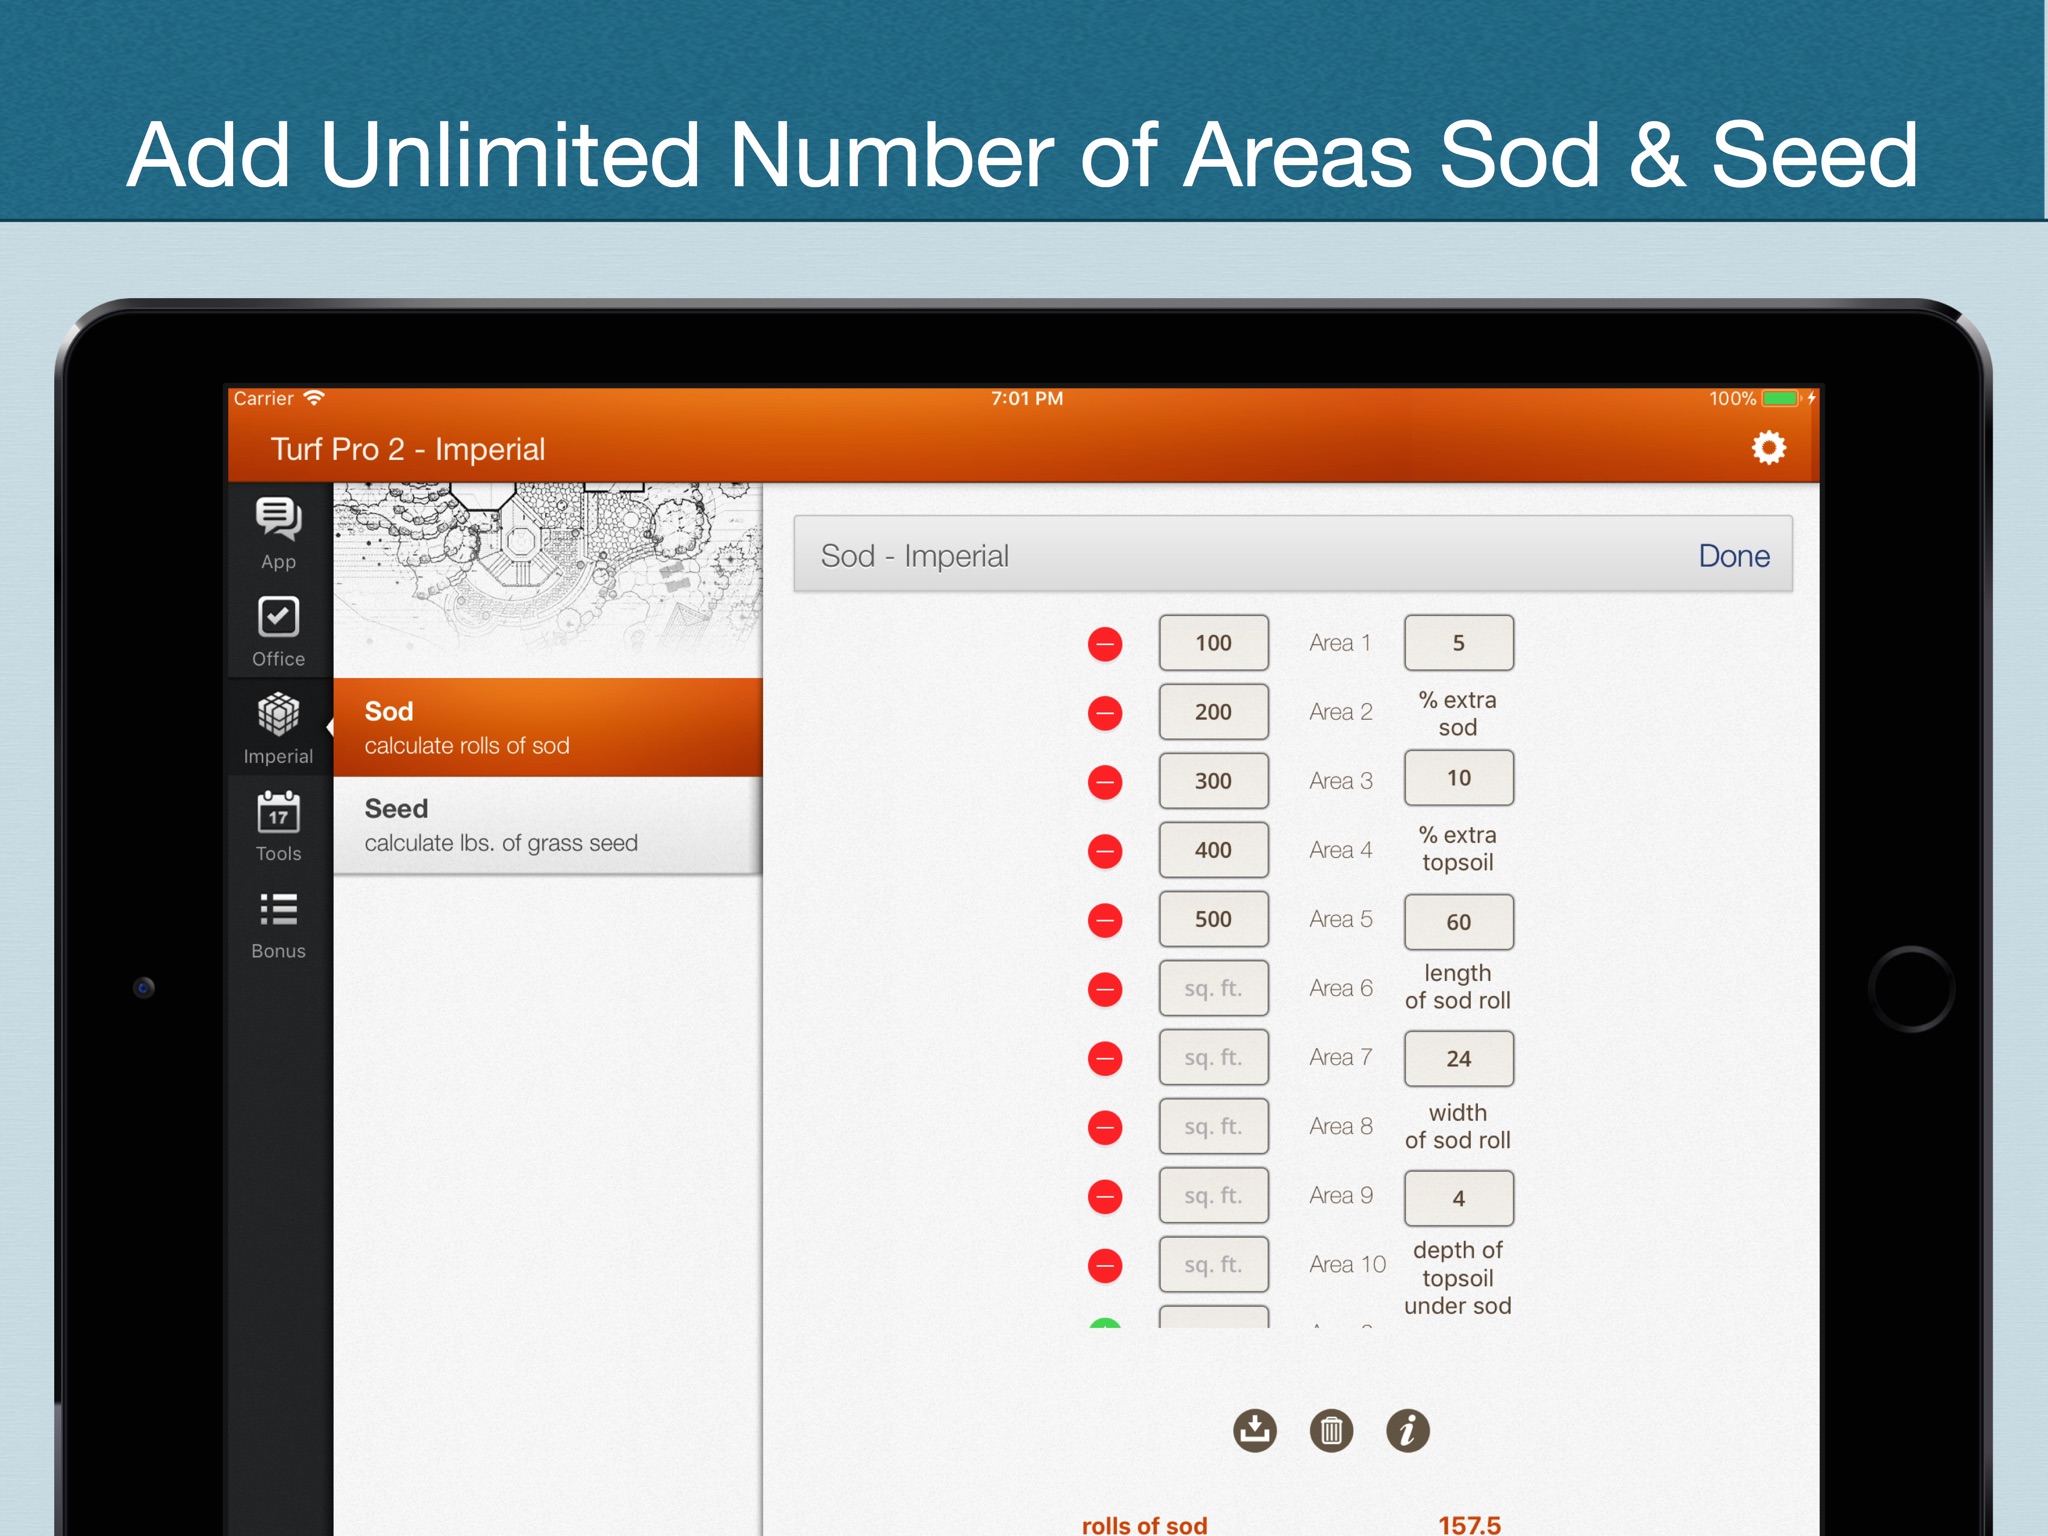The image size is (2048, 1536).
Task: Open the Bonus list section
Action: point(278,924)
